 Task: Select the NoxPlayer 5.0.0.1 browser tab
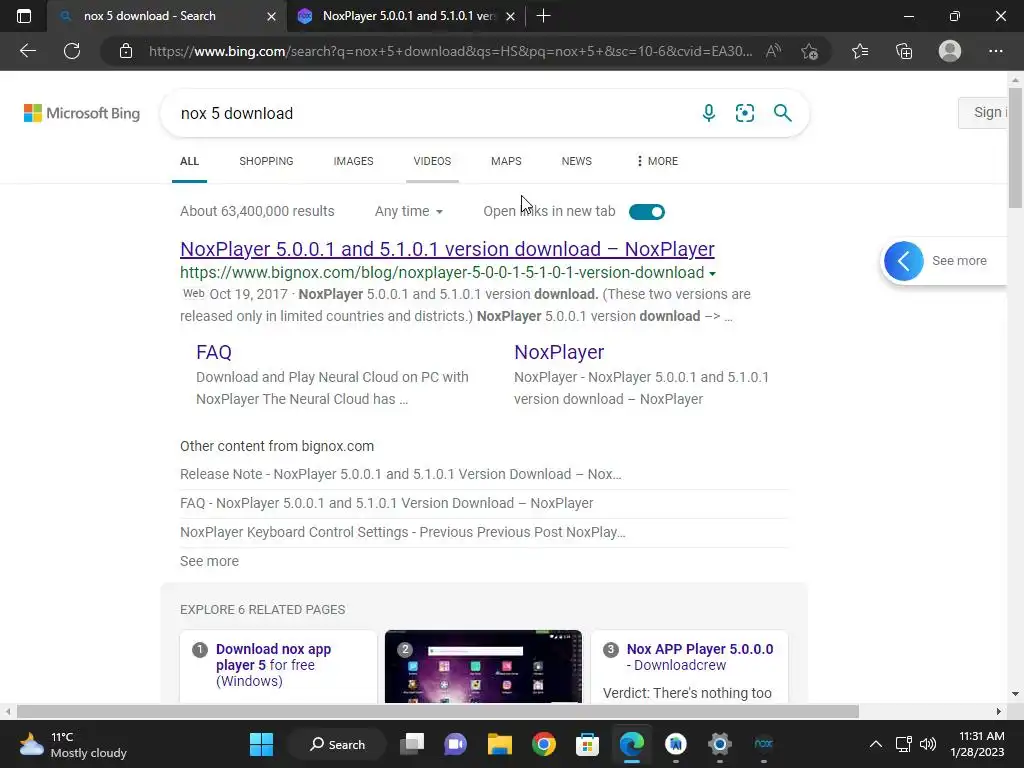point(408,16)
